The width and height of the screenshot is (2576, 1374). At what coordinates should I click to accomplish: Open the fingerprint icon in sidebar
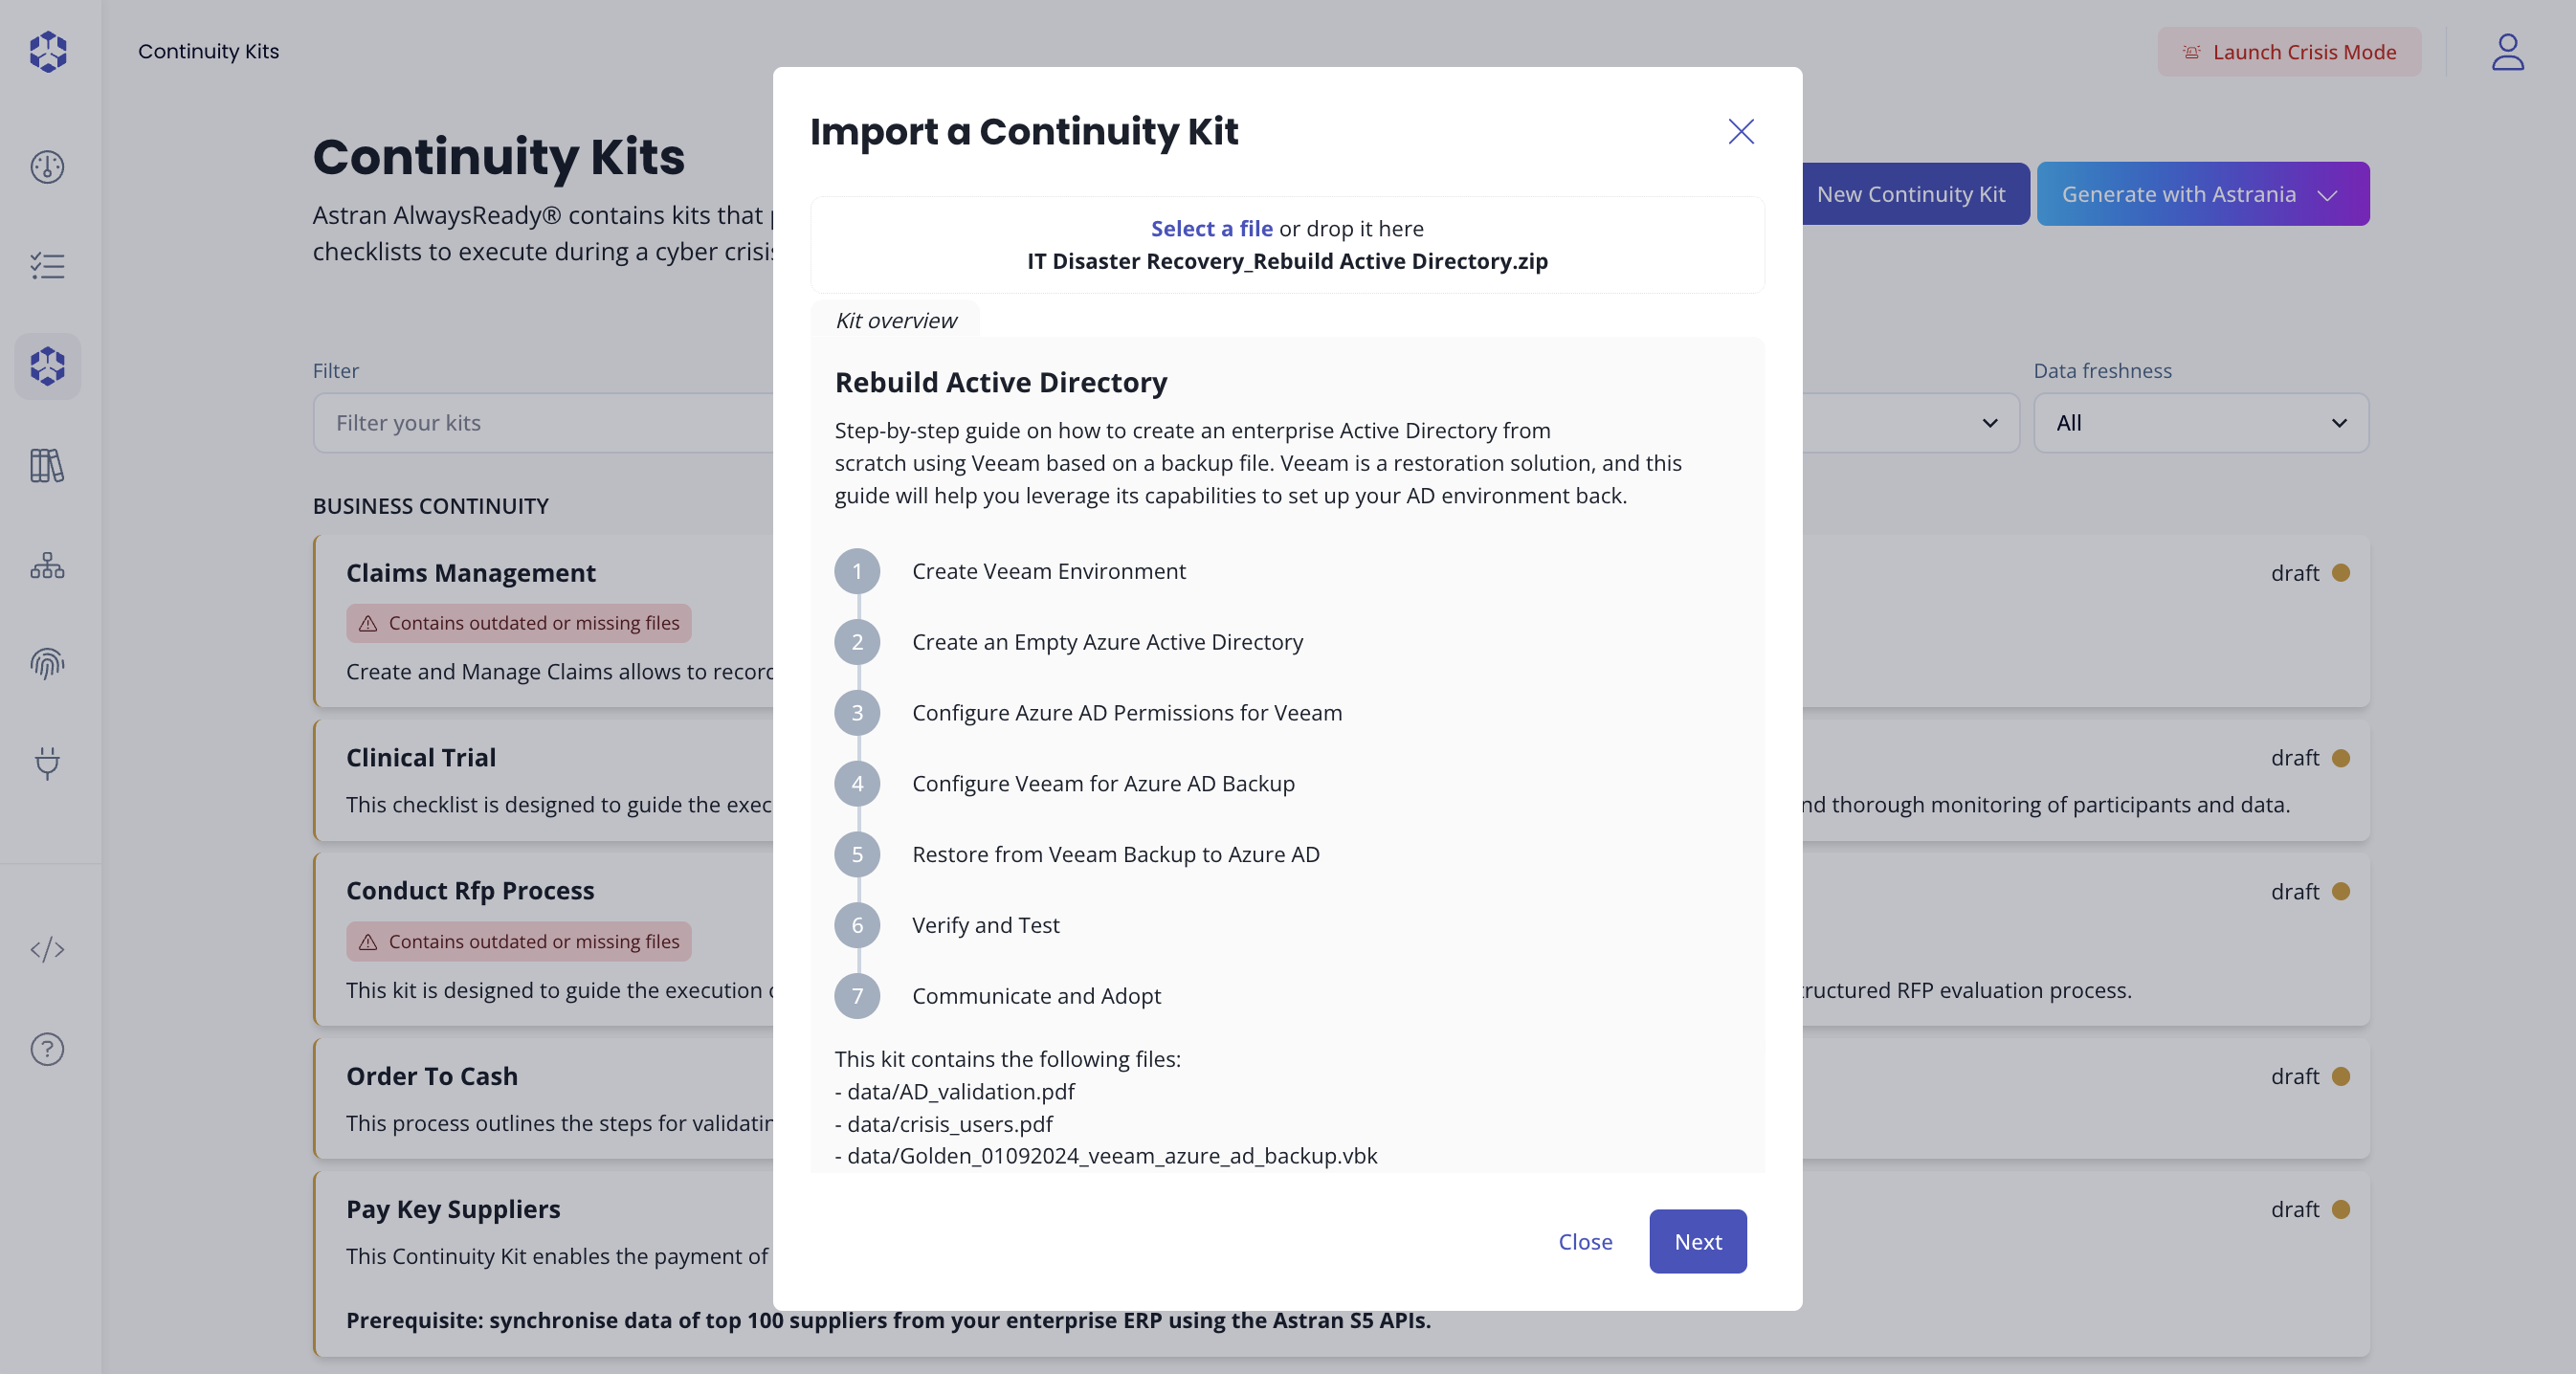click(47, 663)
